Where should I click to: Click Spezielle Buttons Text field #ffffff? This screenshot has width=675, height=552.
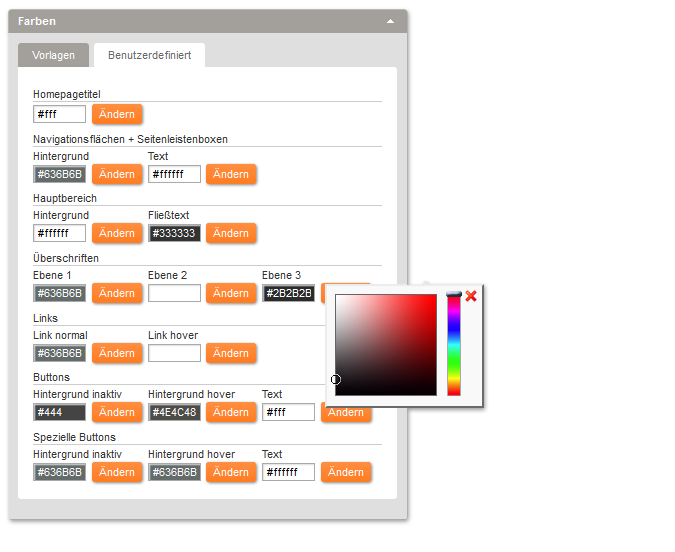click(x=288, y=472)
